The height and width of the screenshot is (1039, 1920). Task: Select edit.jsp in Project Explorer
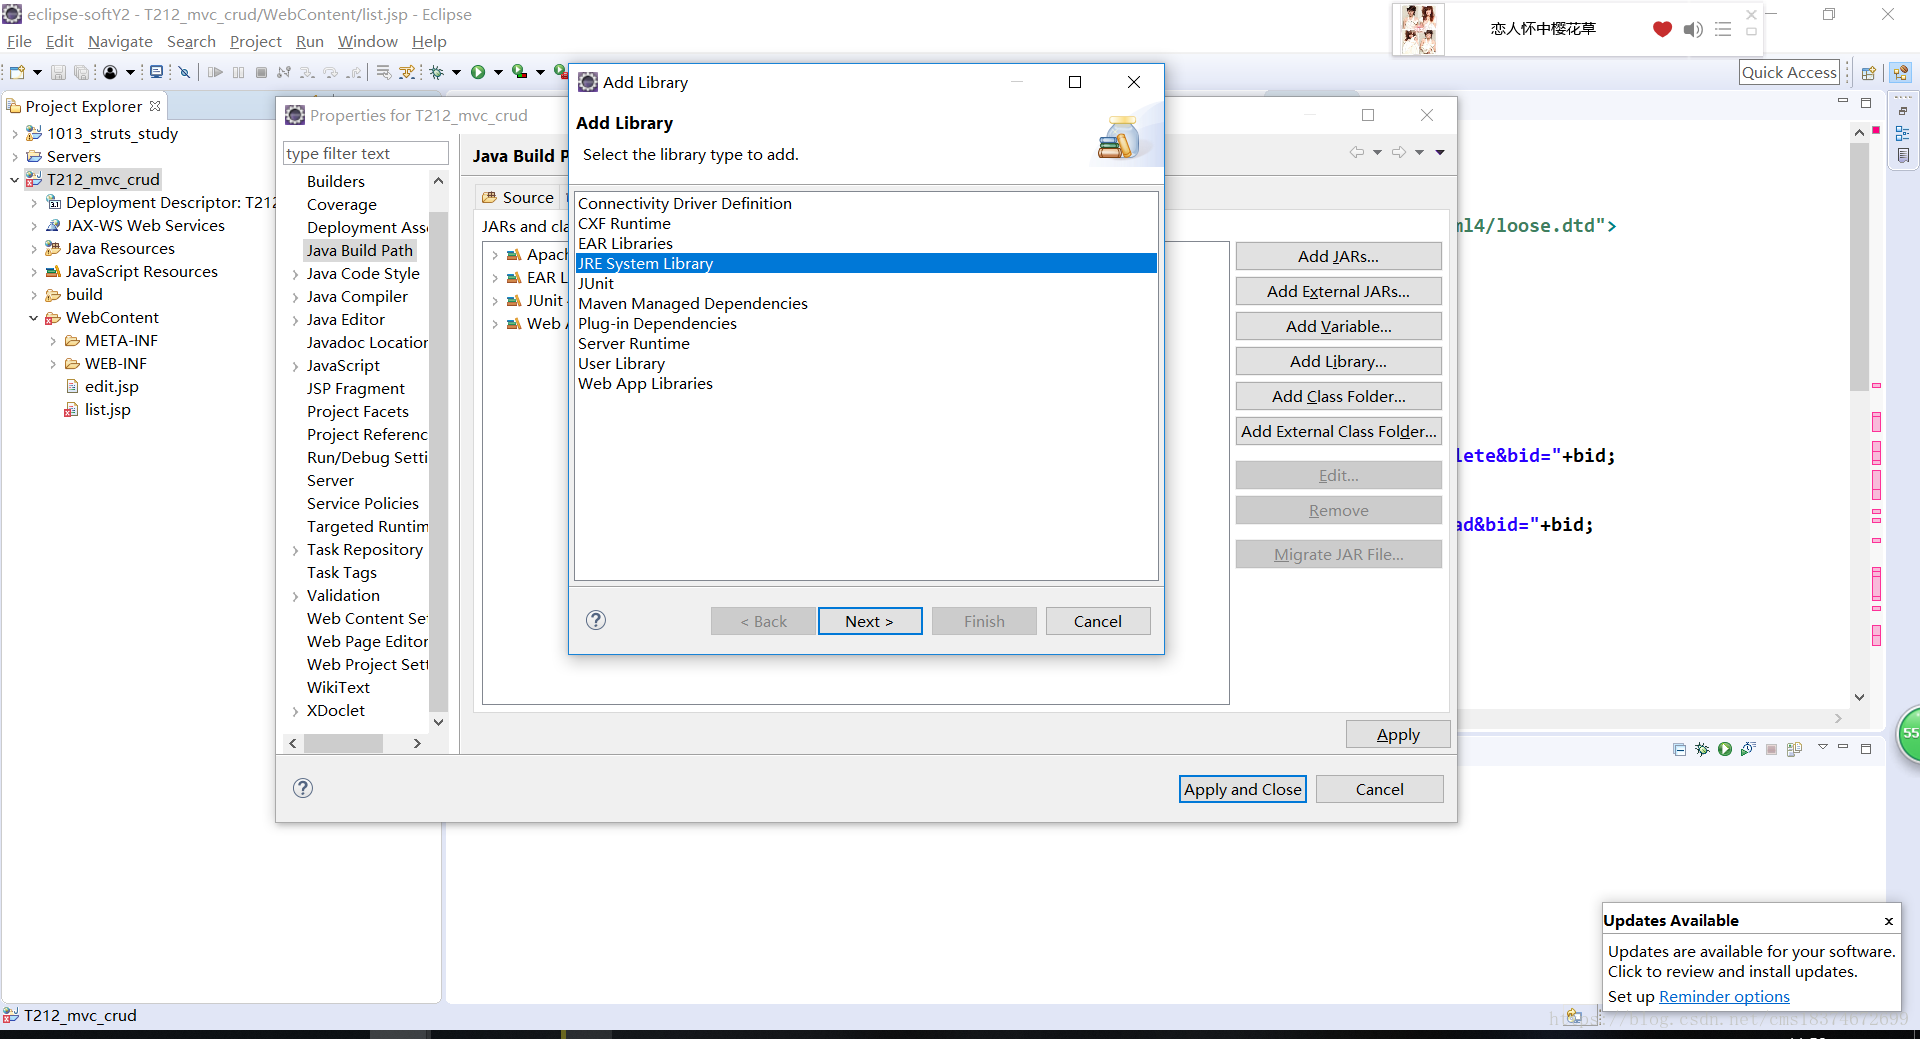[x=111, y=387]
